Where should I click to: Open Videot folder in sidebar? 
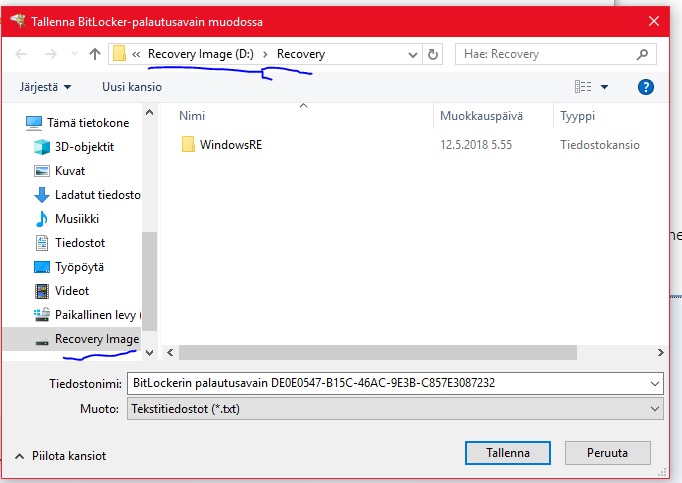click(x=72, y=291)
